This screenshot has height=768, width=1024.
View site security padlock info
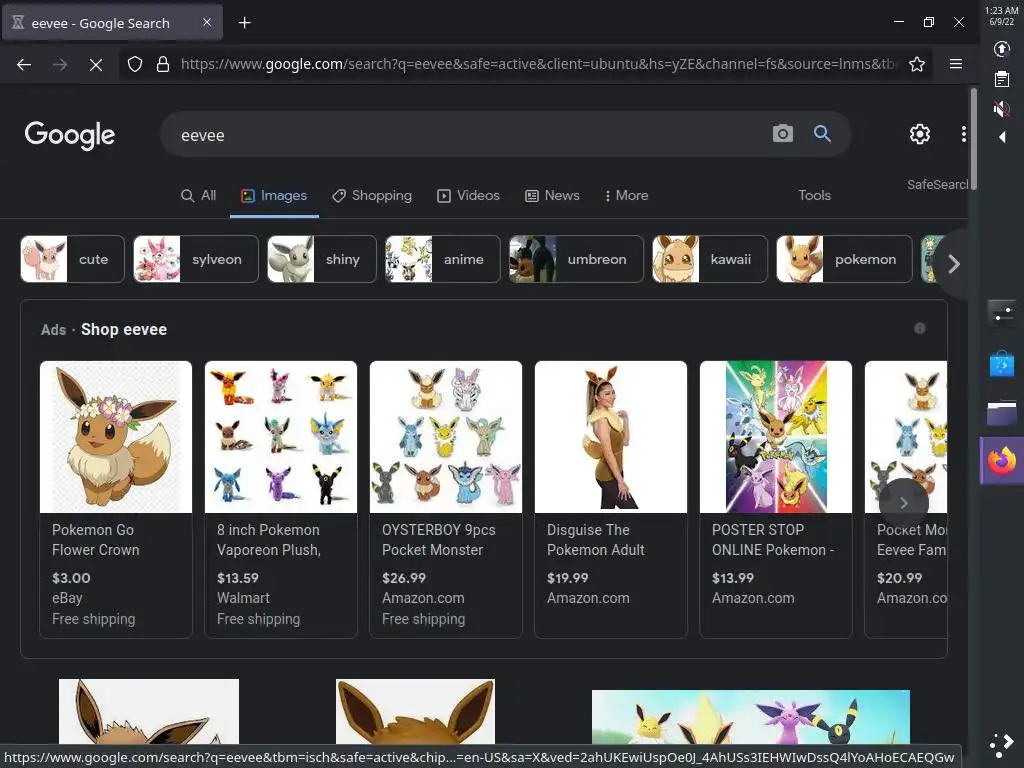[x=163, y=64]
